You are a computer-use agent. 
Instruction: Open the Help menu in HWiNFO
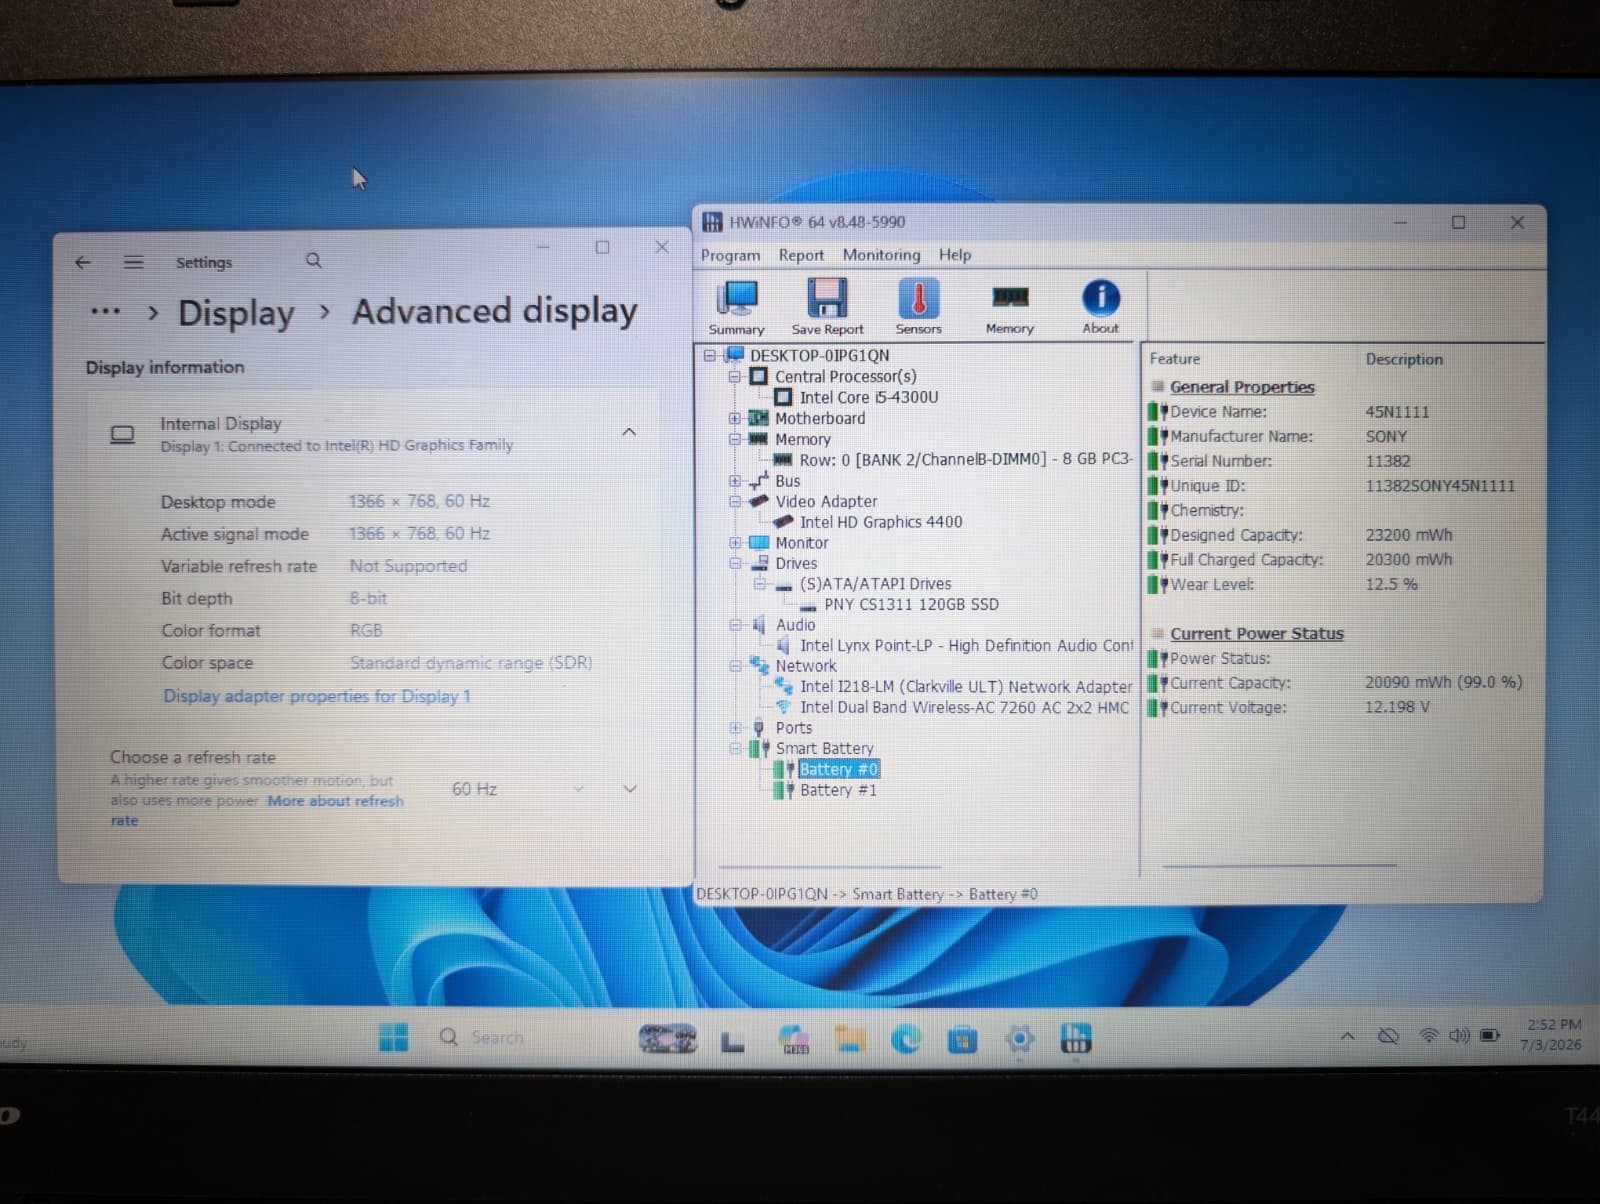pos(954,255)
